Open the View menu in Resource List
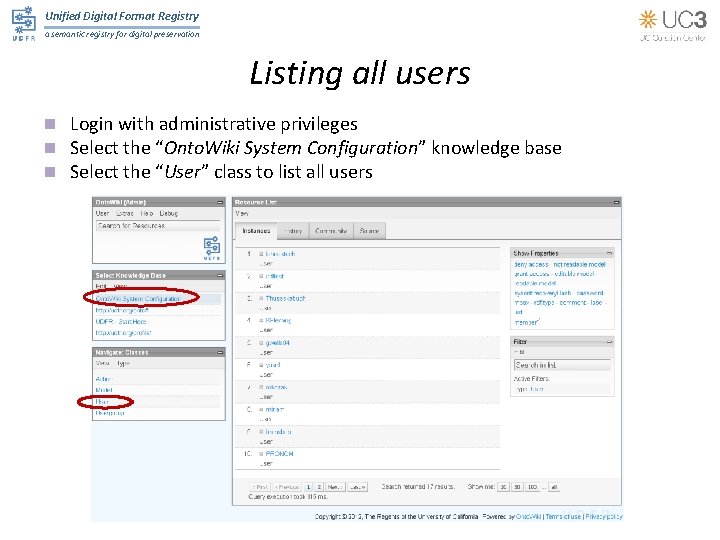Screen dimensions: 720x540 242,214
